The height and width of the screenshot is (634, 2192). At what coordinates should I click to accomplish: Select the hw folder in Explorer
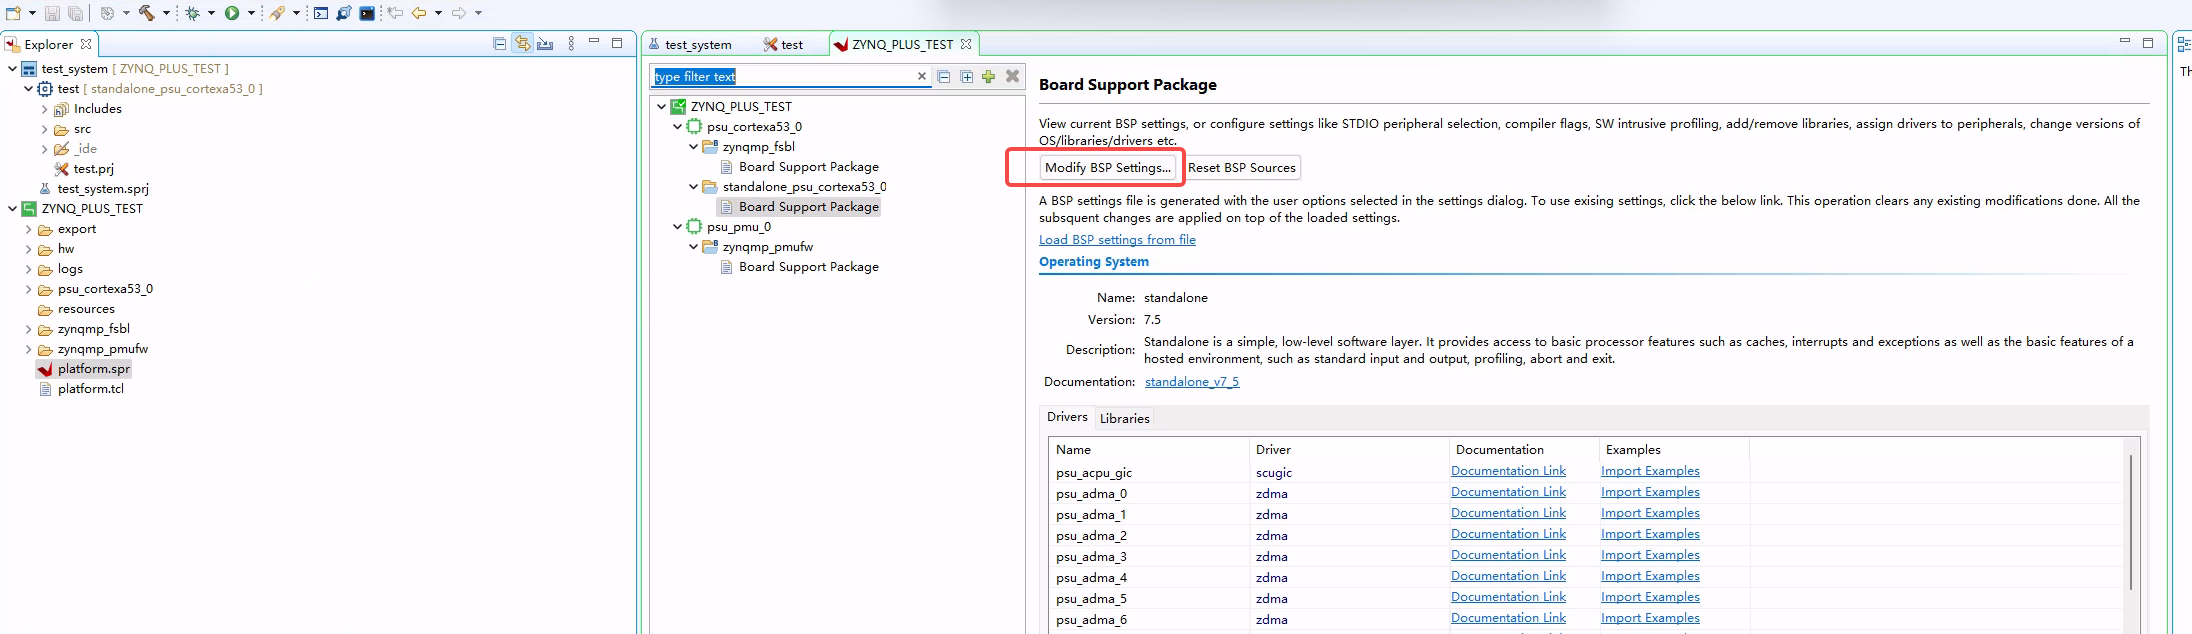pos(57,249)
